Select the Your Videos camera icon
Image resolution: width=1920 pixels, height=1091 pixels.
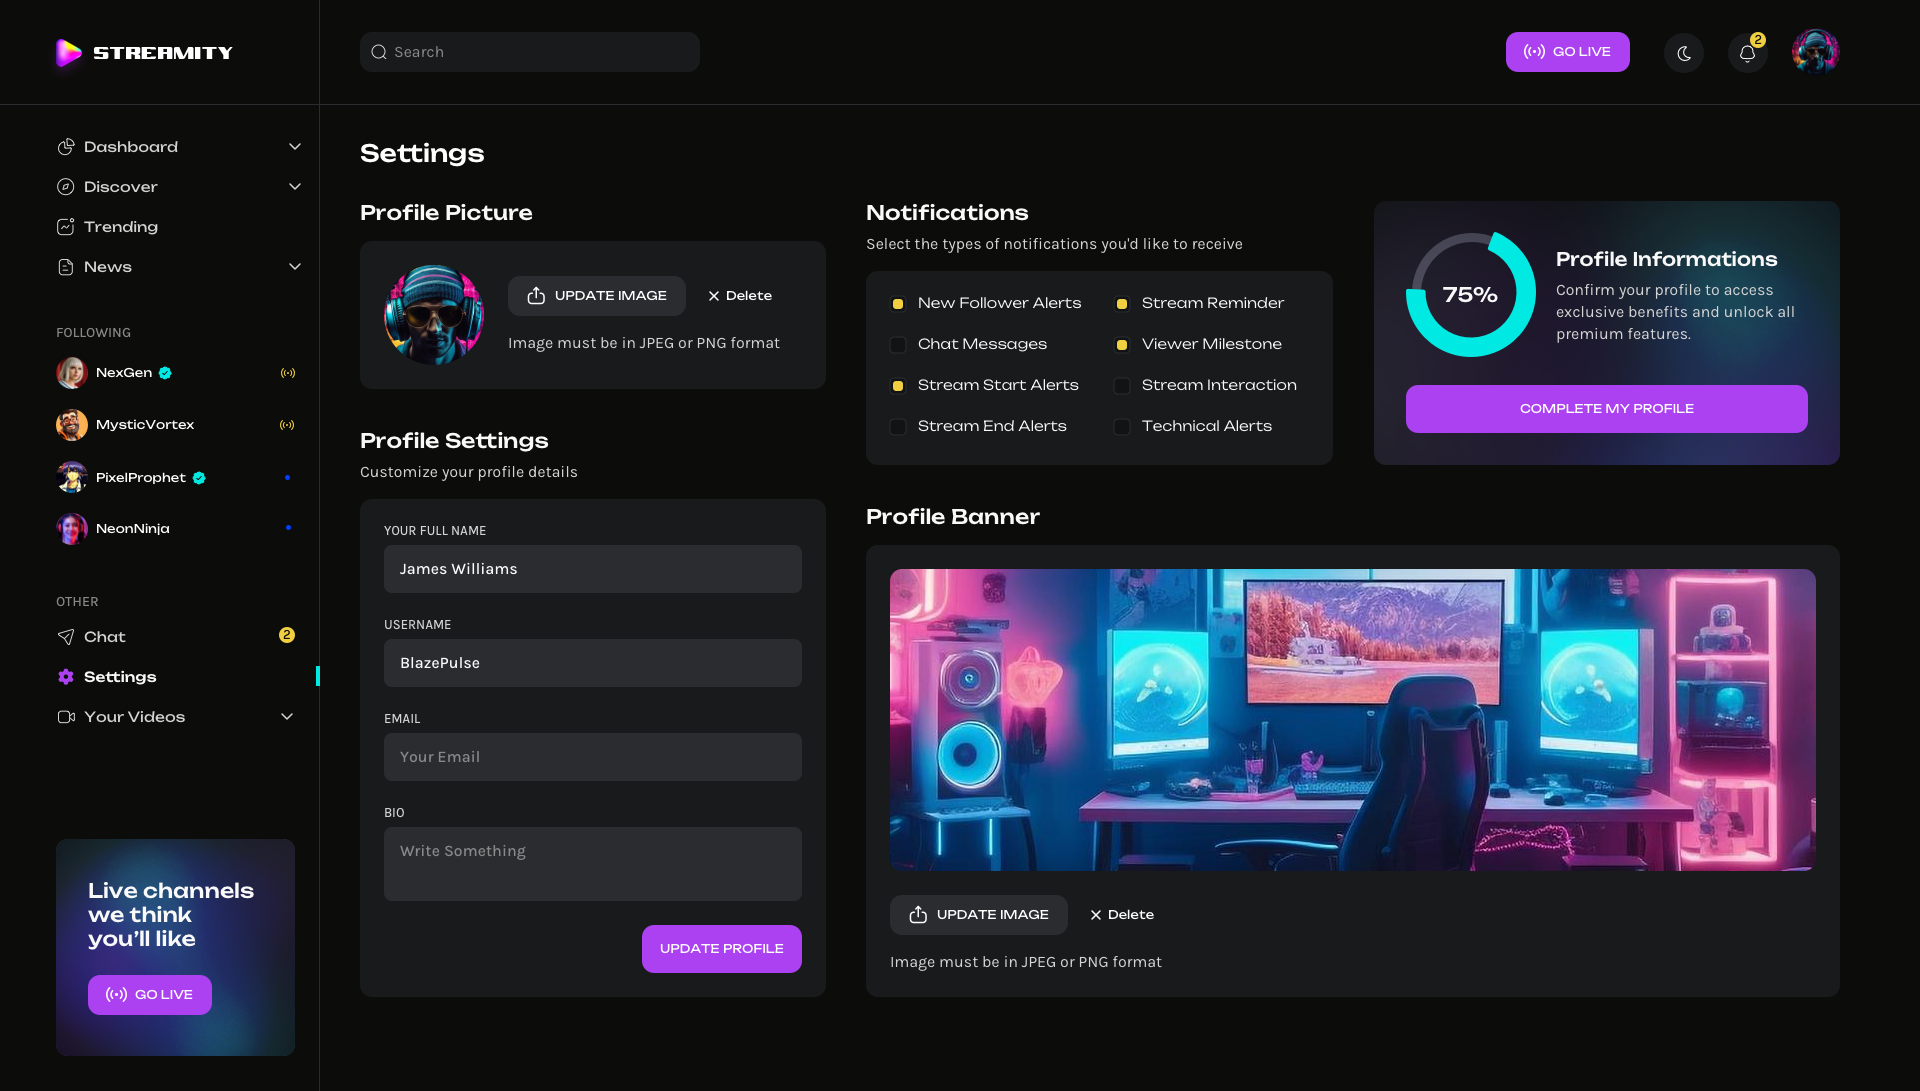pyautogui.click(x=66, y=716)
